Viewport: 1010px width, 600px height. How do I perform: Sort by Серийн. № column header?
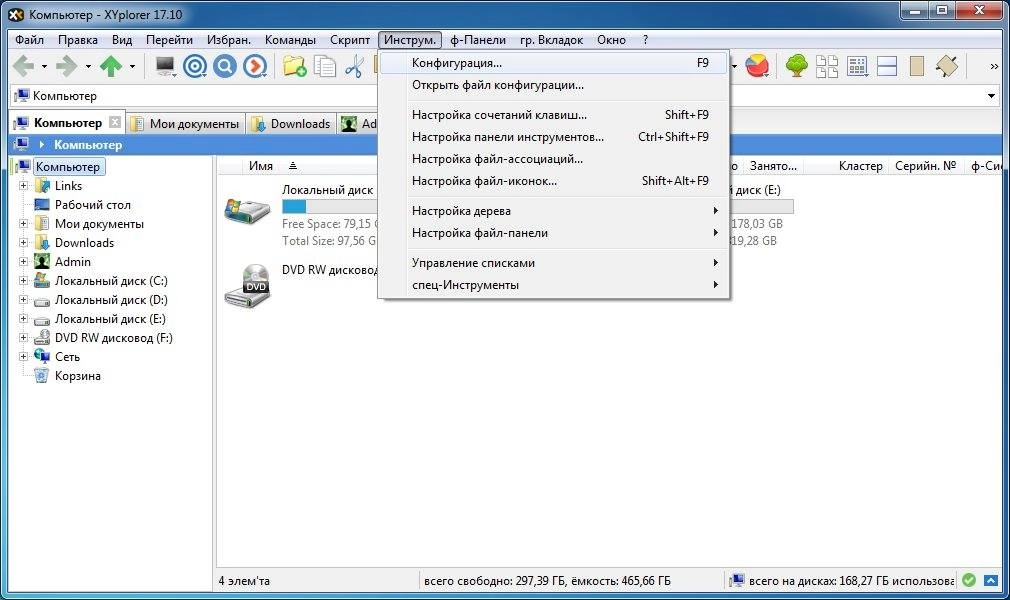[x=926, y=166]
